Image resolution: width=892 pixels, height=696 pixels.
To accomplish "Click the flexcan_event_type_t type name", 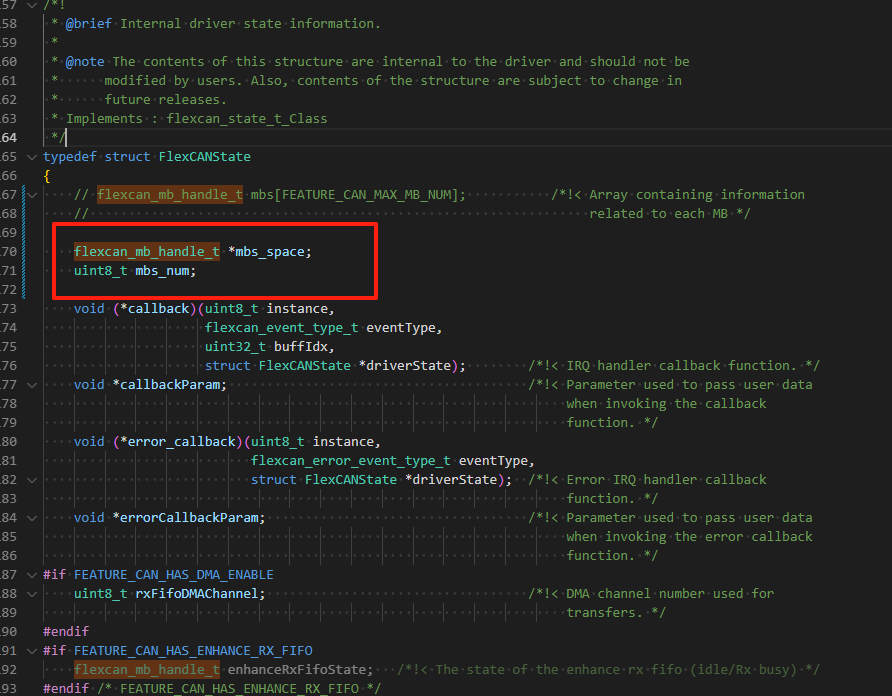I will tap(282, 328).
